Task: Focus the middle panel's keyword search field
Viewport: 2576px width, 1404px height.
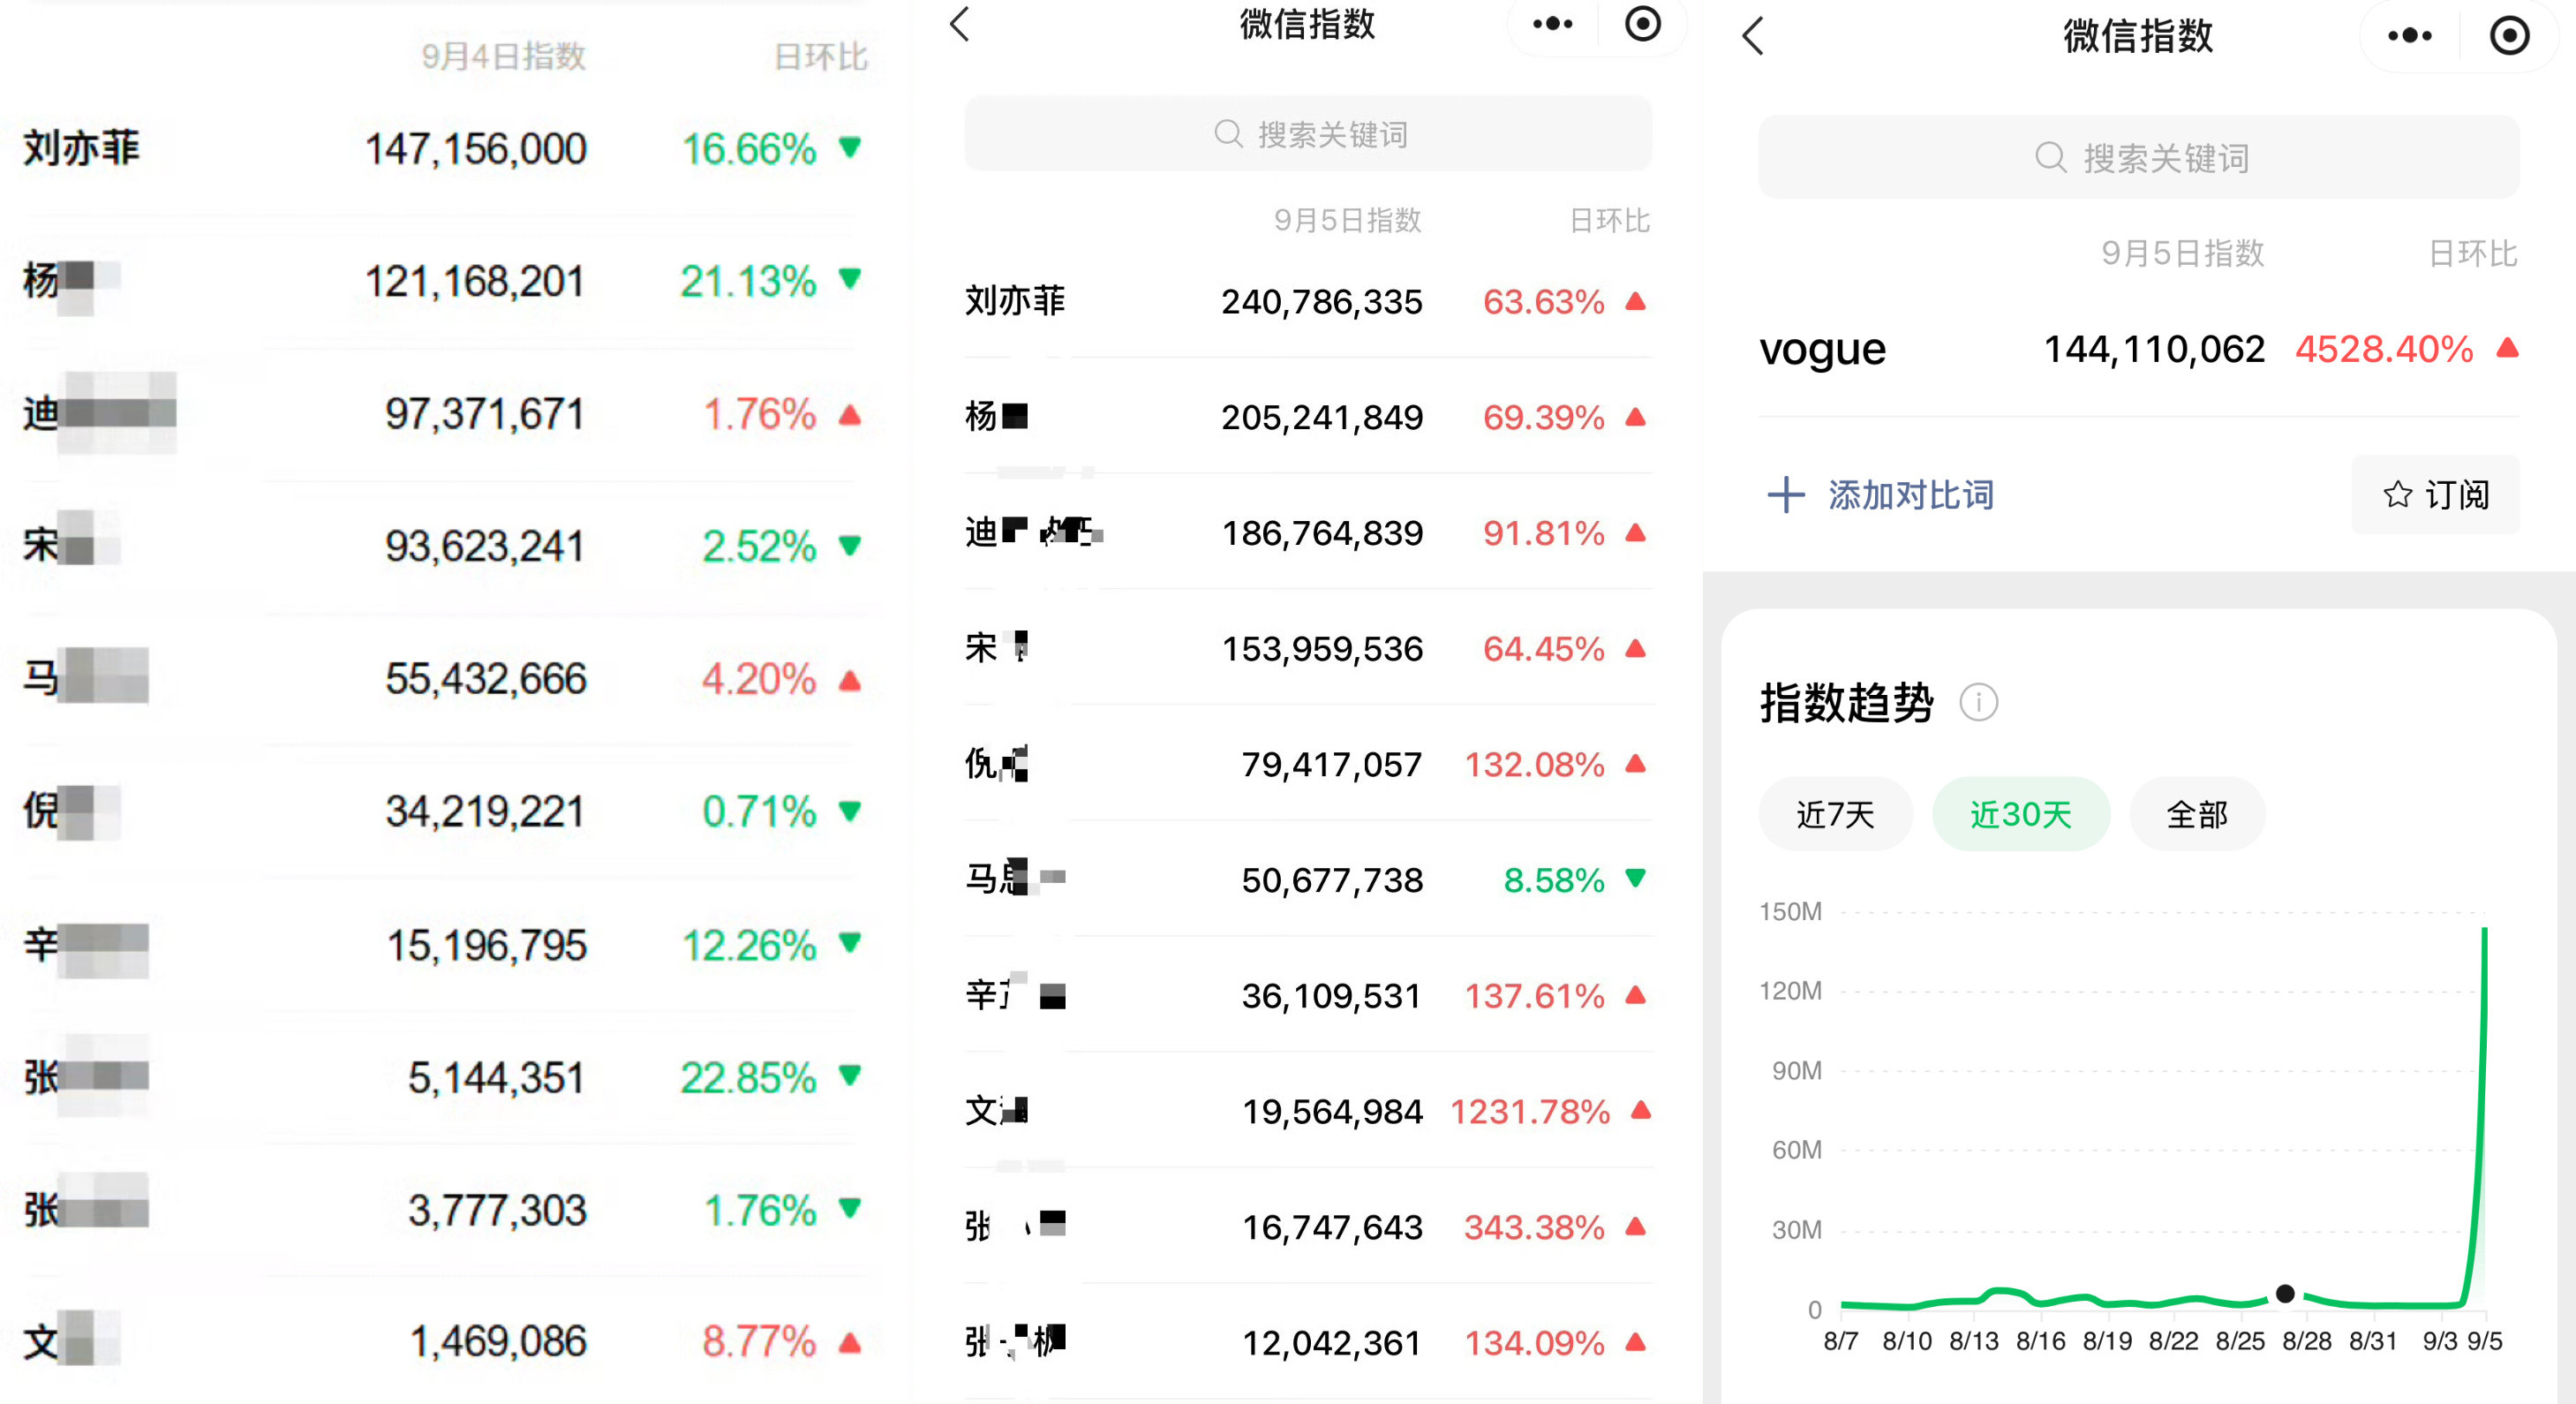Action: (1308, 134)
